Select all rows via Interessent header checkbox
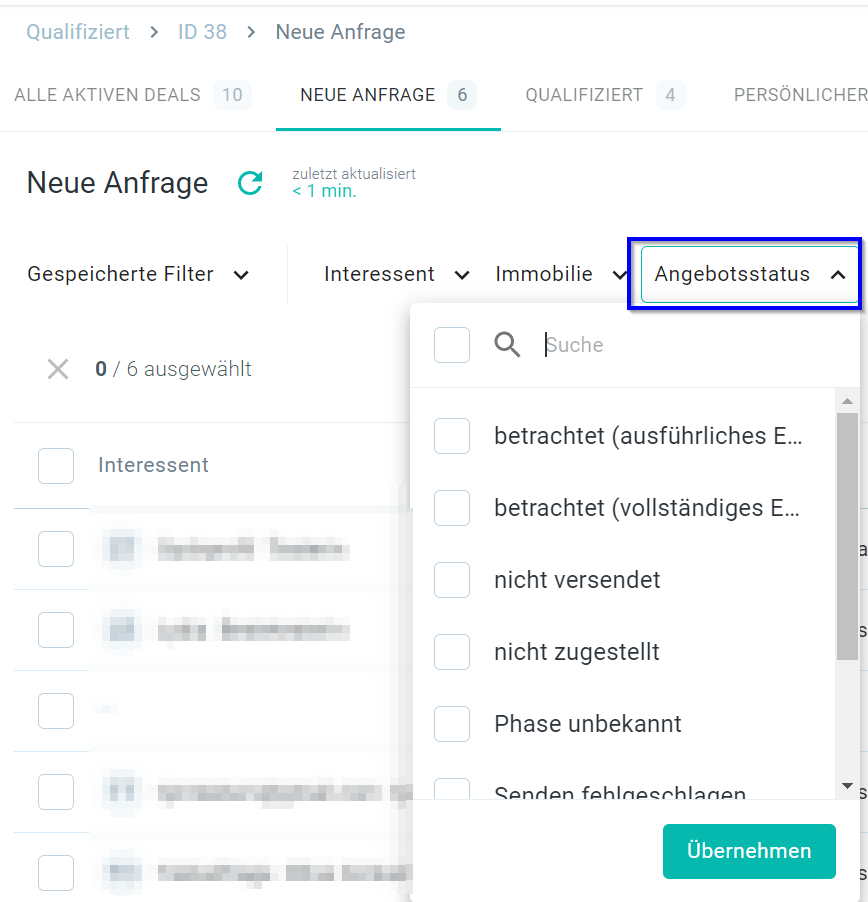Screen dimensions: 868x902 (x=56, y=465)
